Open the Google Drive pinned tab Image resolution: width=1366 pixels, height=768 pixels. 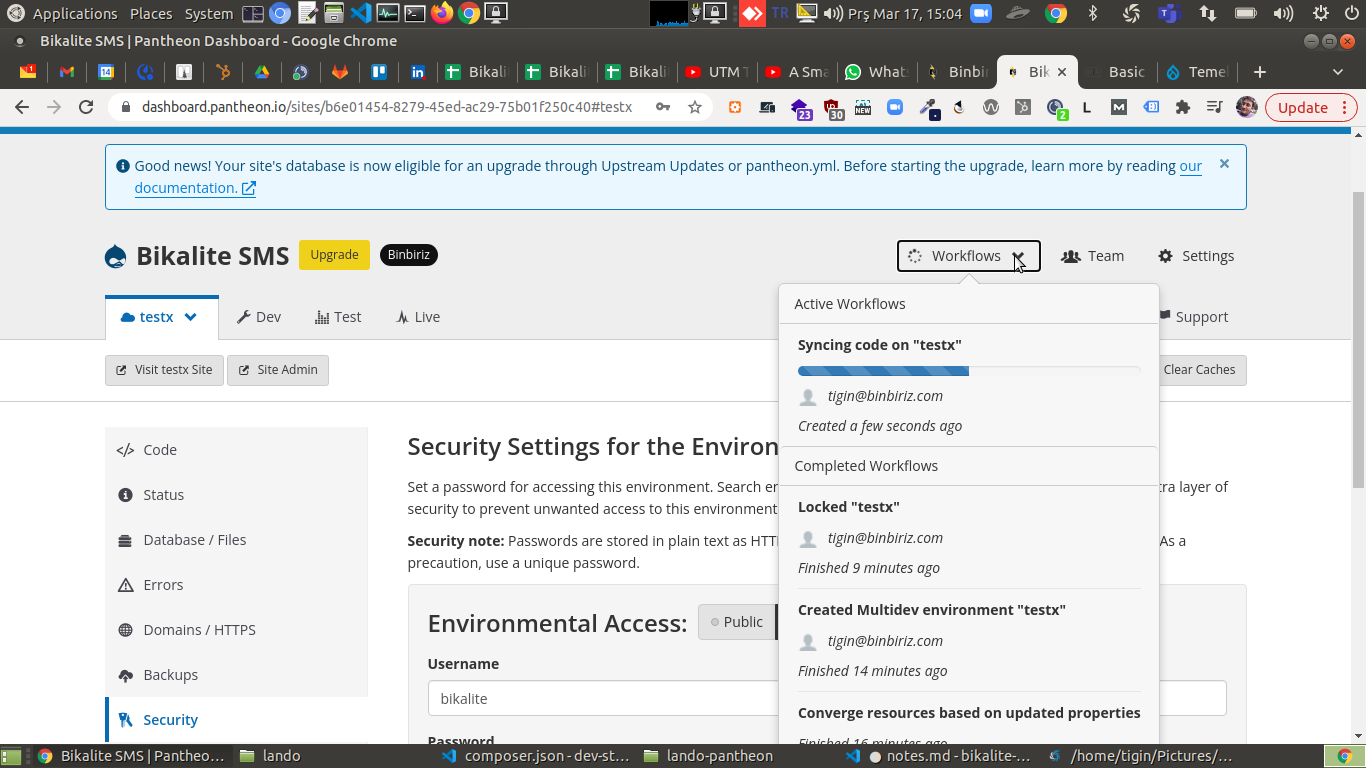(262, 72)
